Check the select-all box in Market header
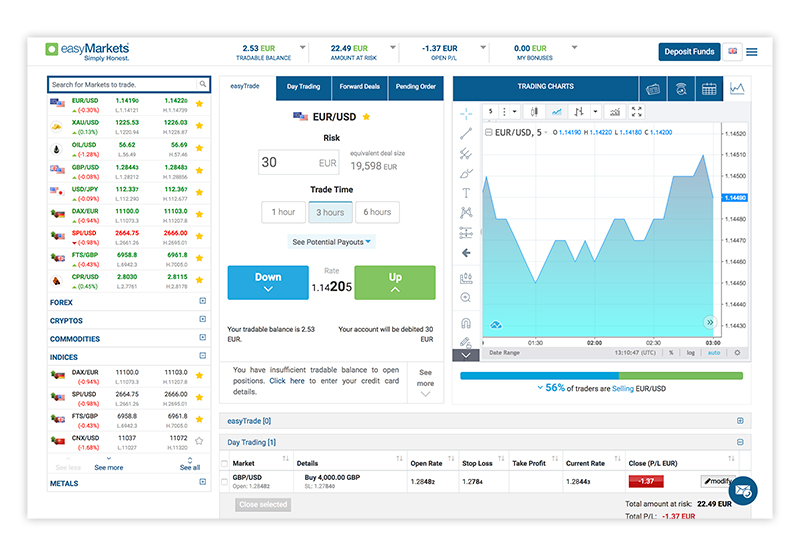The height and width of the screenshot is (556, 800). 224,464
